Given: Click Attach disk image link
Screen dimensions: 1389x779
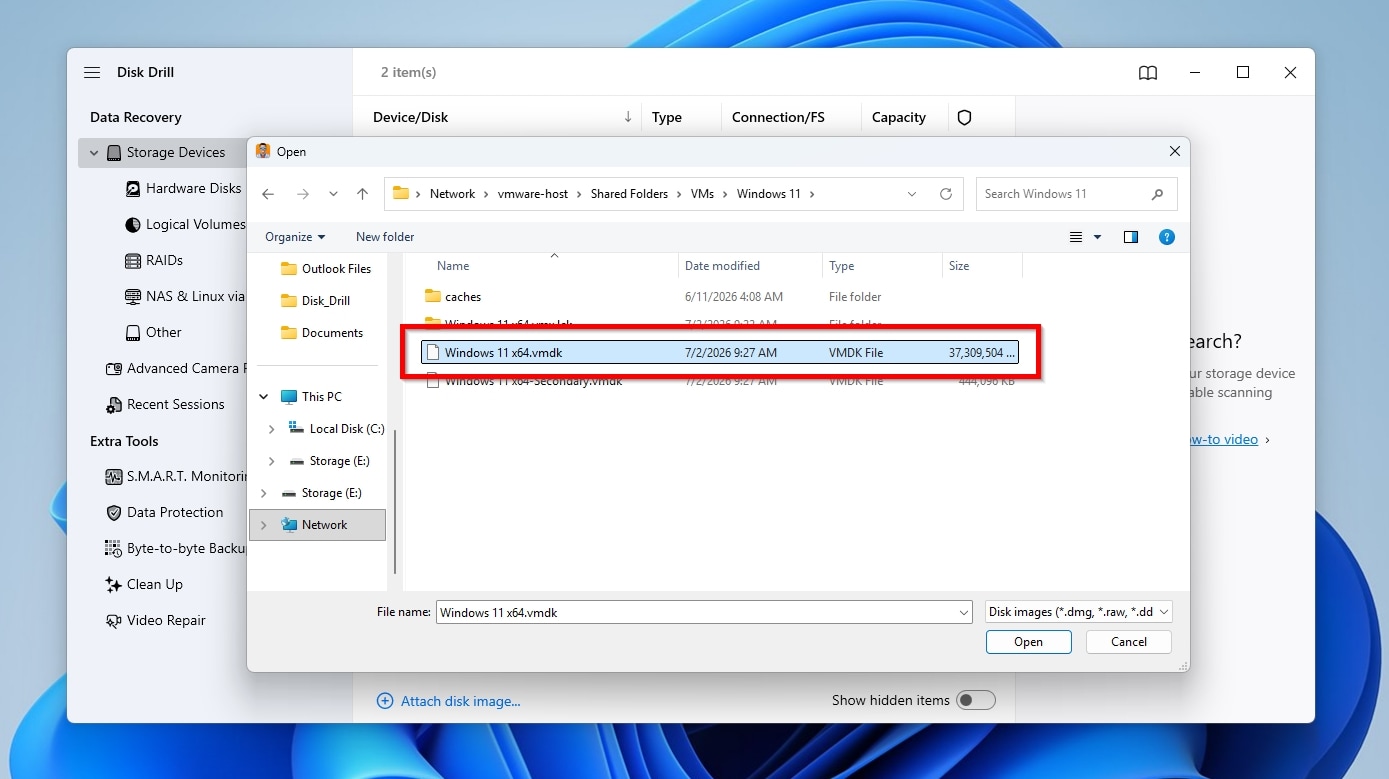Looking at the screenshot, I should click(x=448, y=701).
